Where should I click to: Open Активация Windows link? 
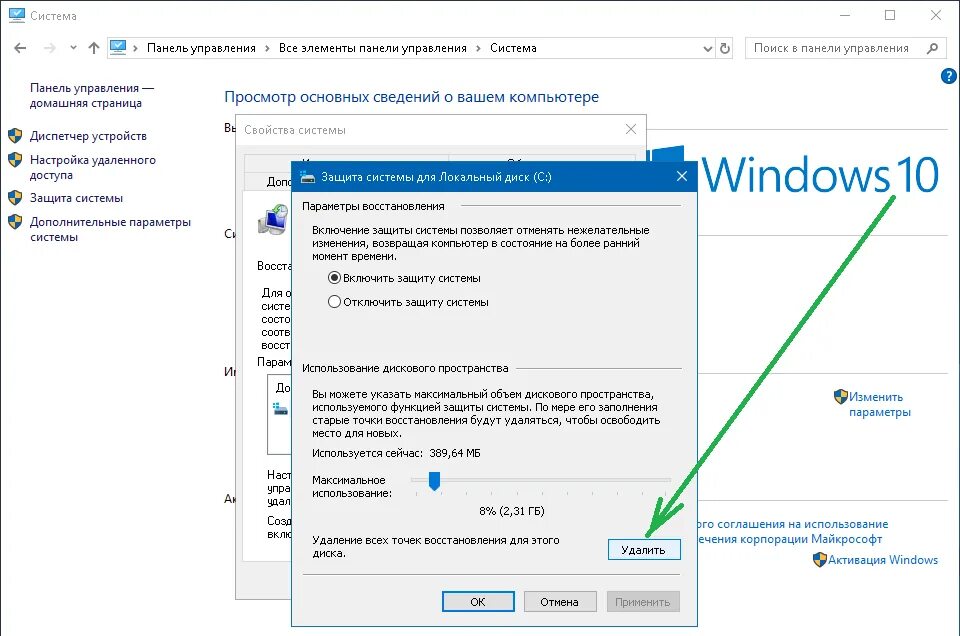click(883, 559)
